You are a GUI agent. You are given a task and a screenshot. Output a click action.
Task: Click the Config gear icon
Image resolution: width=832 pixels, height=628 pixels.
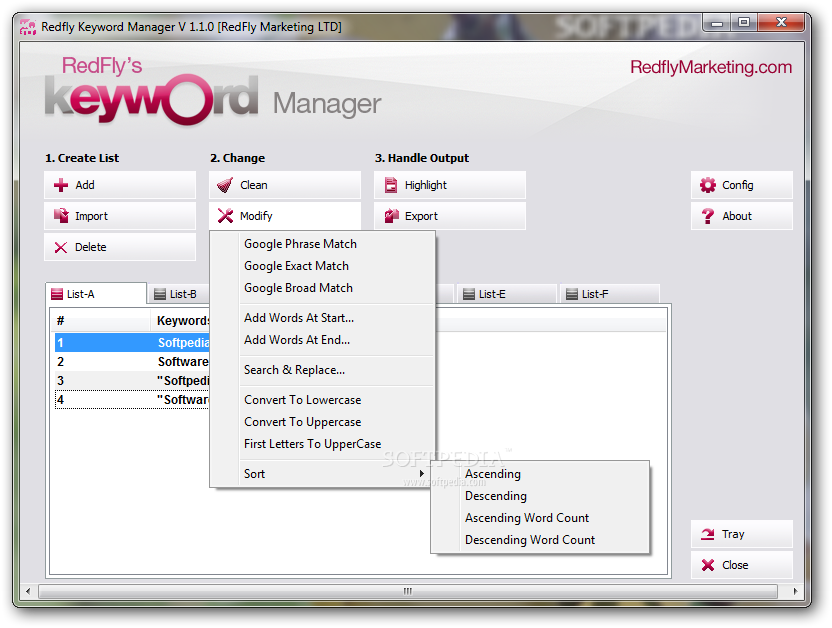pyautogui.click(x=708, y=185)
